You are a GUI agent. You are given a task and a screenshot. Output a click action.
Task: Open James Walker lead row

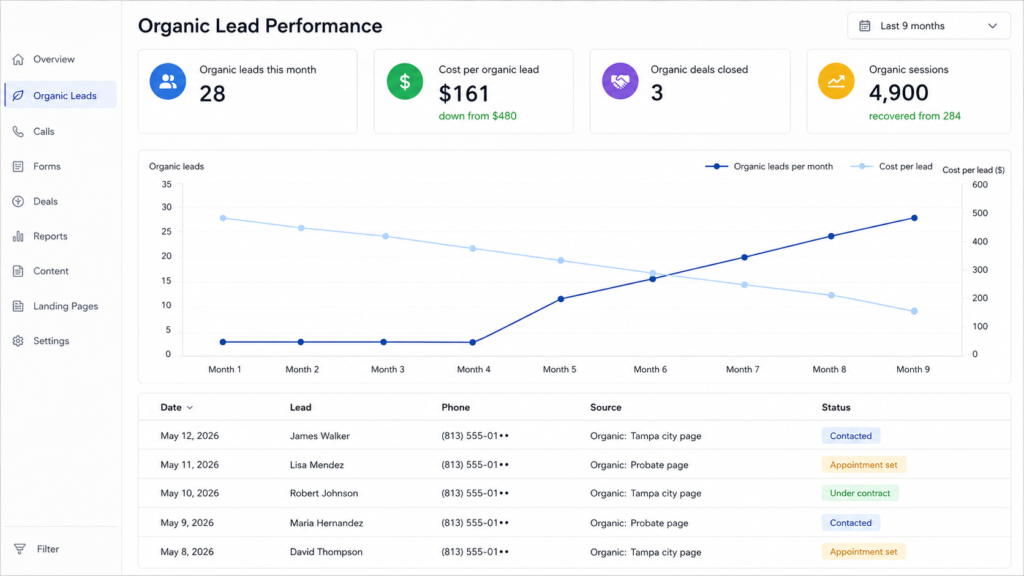pyautogui.click(x=574, y=436)
